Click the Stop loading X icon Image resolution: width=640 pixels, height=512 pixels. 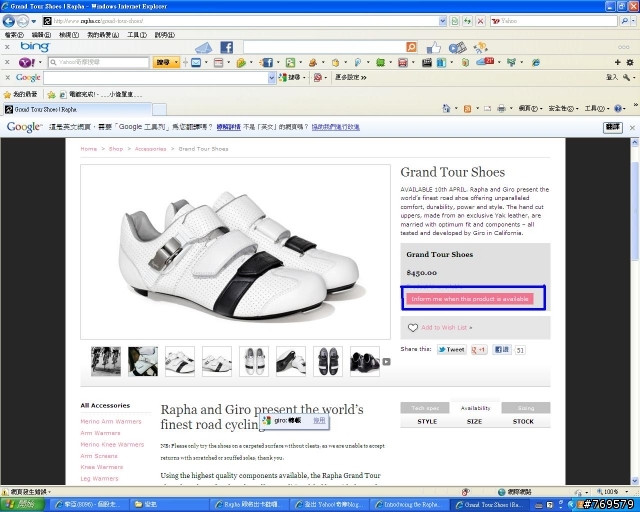pyautogui.click(x=480, y=21)
